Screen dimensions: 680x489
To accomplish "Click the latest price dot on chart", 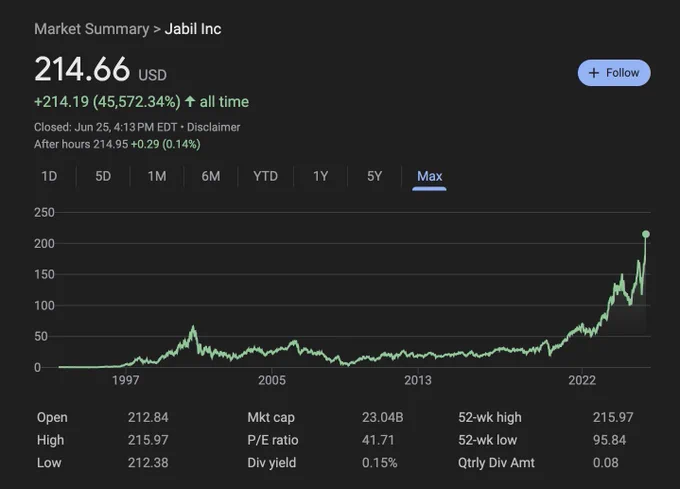I will pos(646,234).
